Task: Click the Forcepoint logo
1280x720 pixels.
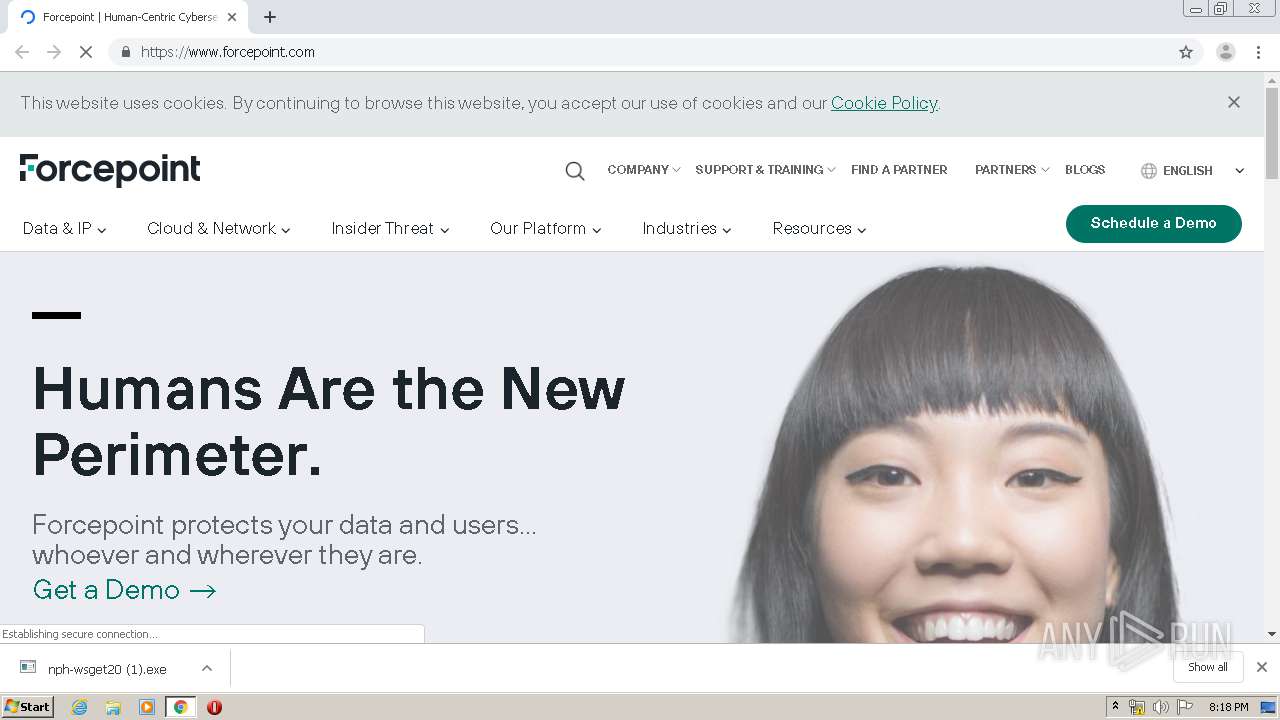Action: point(110,170)
